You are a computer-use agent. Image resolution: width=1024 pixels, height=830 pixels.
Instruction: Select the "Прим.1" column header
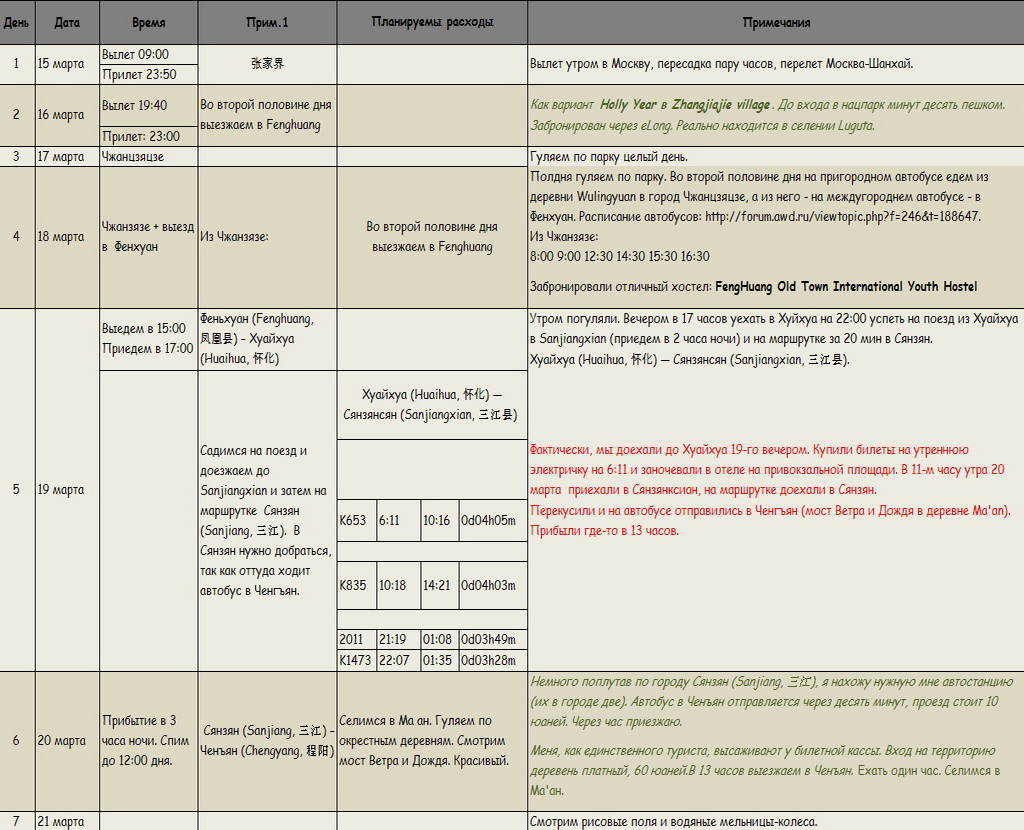tap(268, 22)
